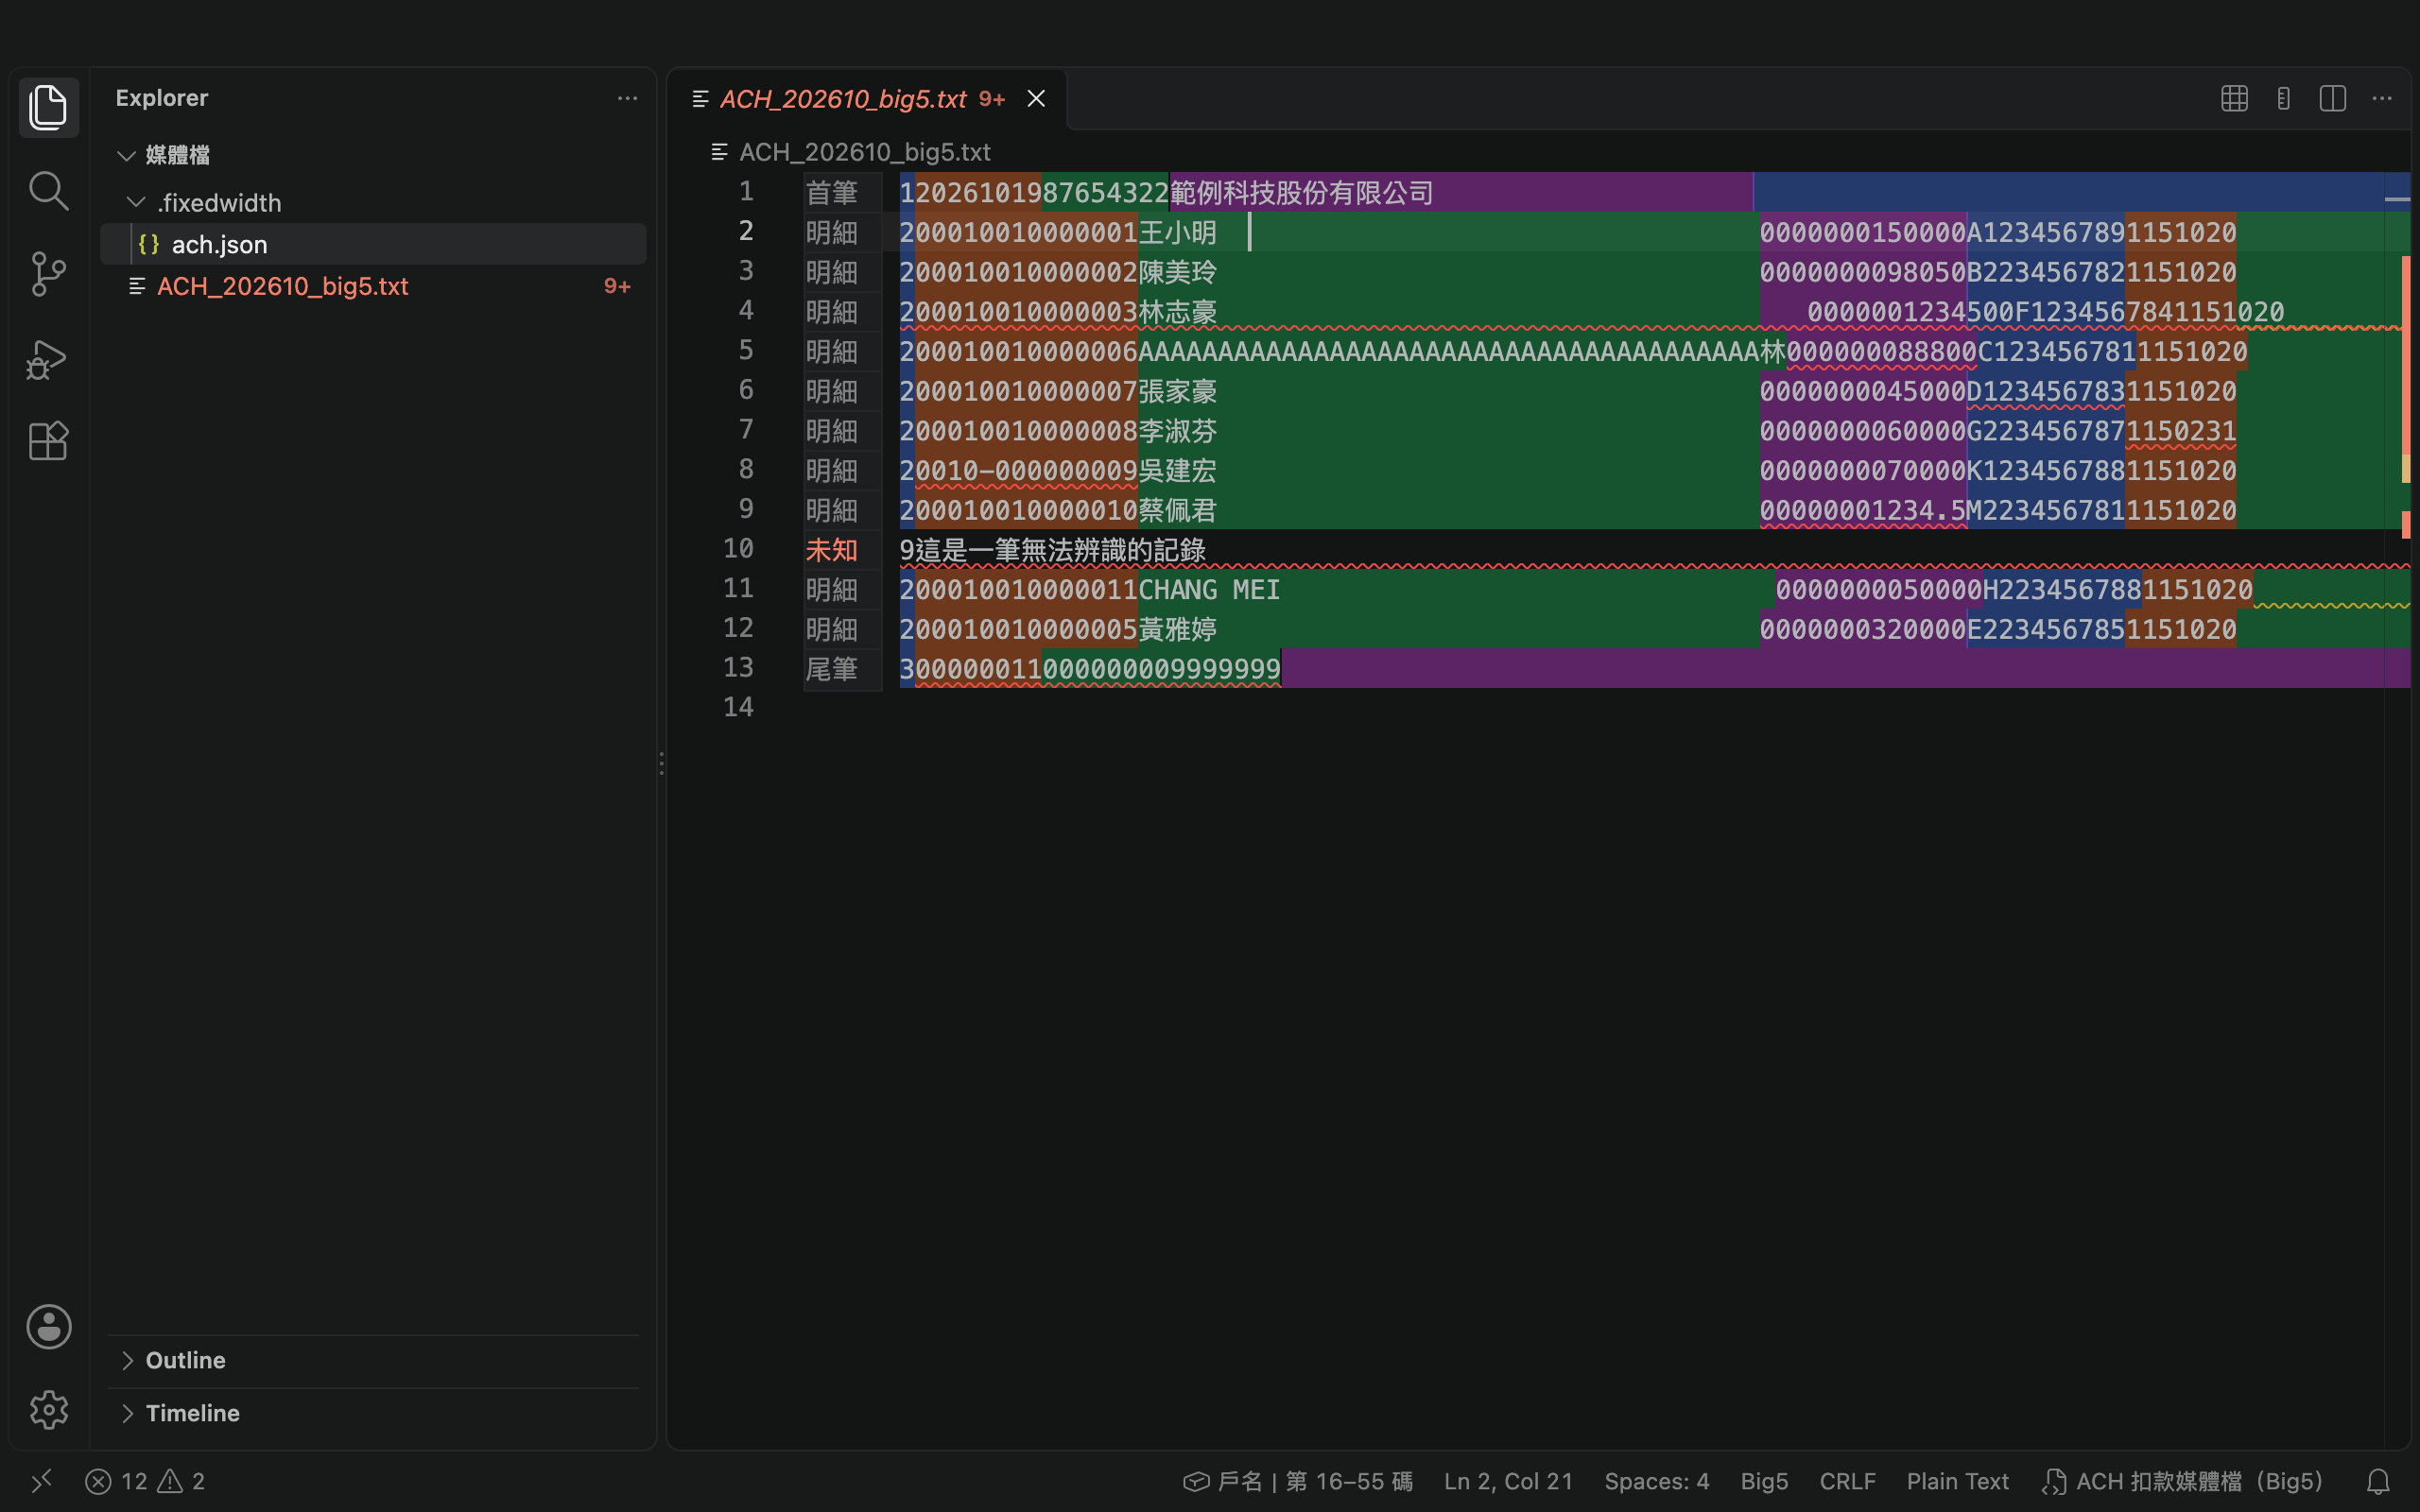2420x1512 pixels.
Task: Click the 戶名 field indicator in status bar
Action: tap(1297, 1481)
